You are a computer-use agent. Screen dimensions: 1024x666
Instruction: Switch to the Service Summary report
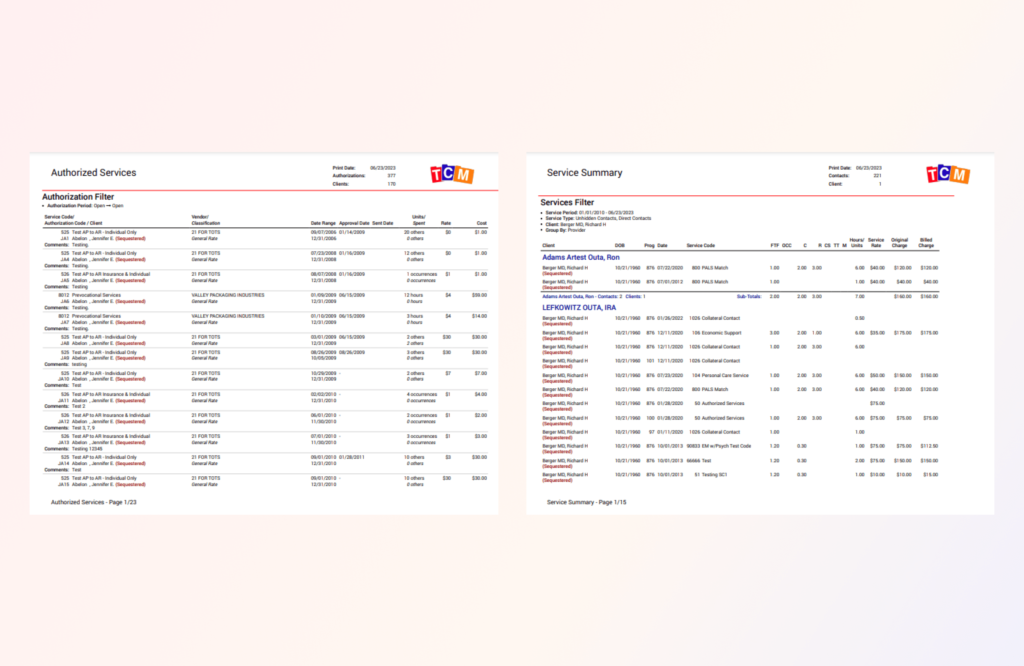click(x=583, y=172)
